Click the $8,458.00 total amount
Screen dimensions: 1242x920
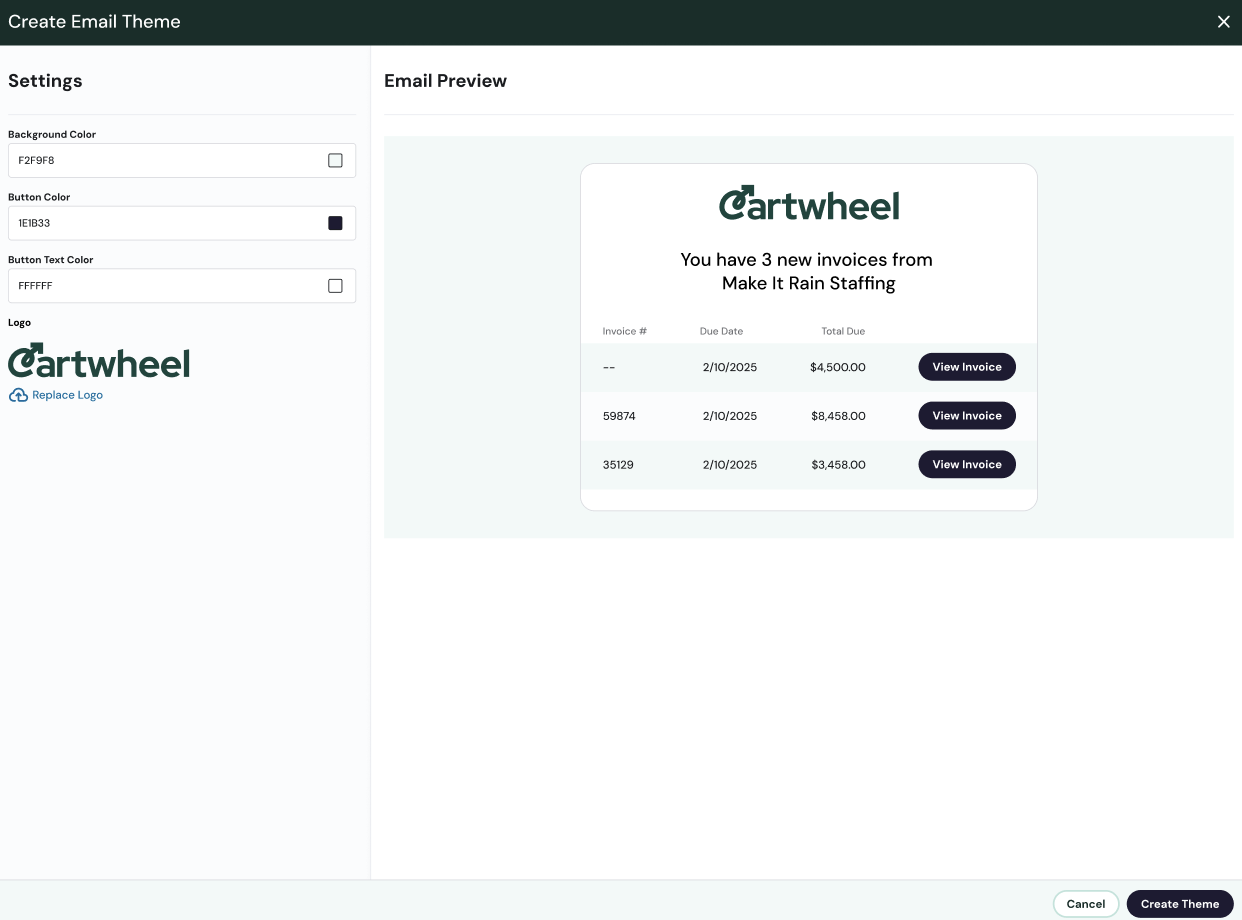838,416
